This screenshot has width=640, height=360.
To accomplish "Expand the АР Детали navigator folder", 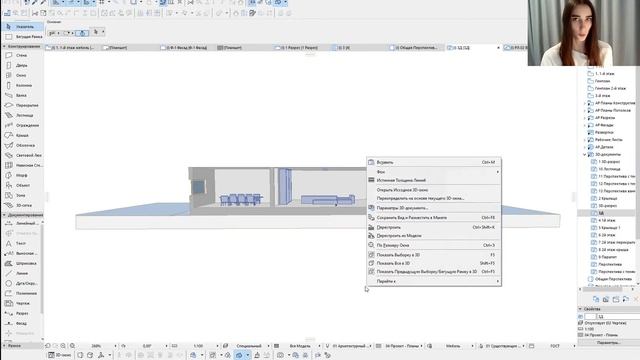I will tap(584, 147).
